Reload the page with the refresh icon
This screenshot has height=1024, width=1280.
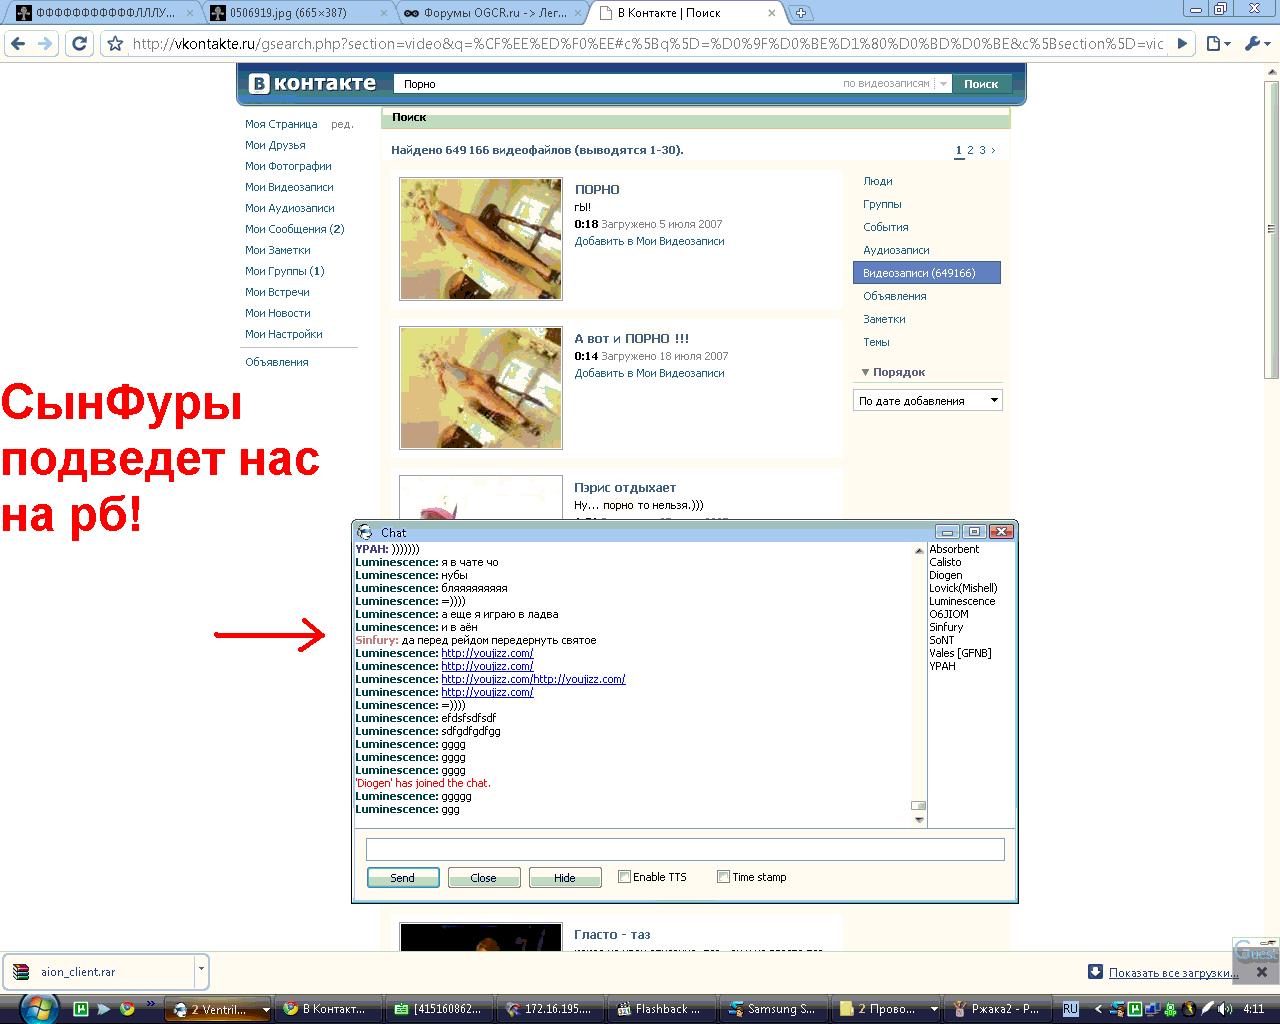pyautogui.click(x=80, y=44)
